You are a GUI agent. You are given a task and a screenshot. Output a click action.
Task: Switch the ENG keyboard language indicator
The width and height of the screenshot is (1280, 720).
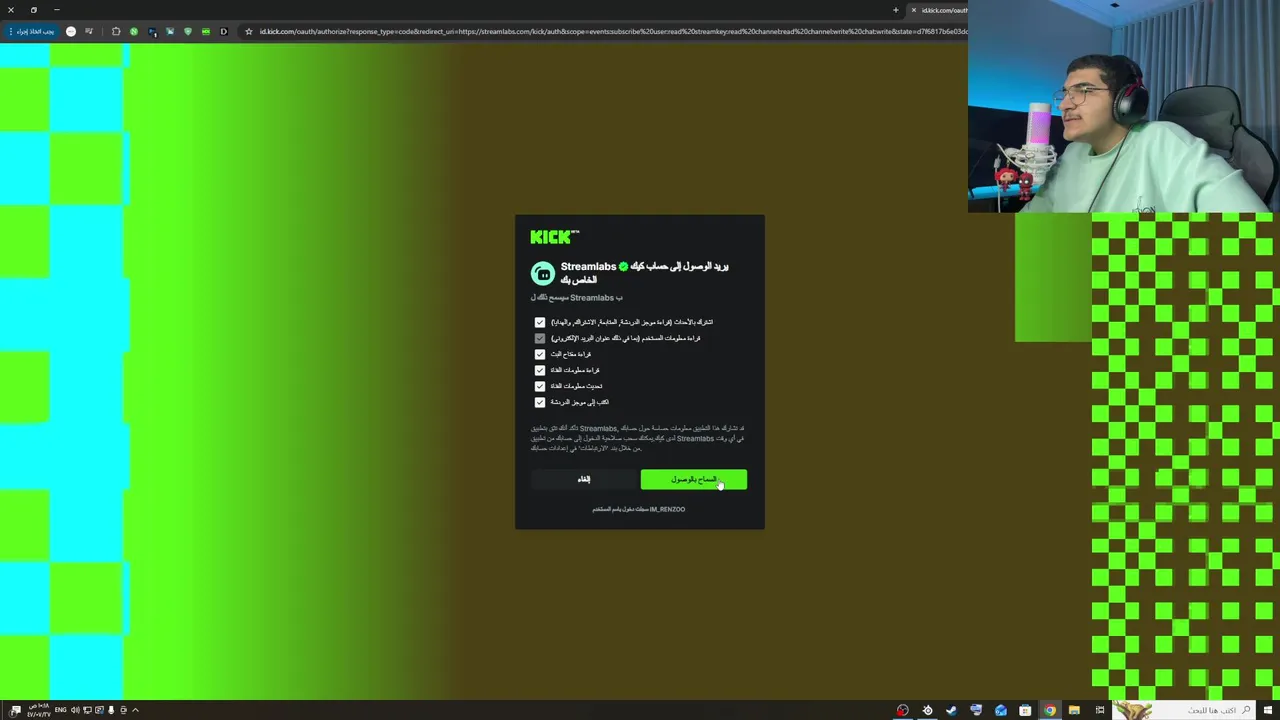[x=60, y=710]
